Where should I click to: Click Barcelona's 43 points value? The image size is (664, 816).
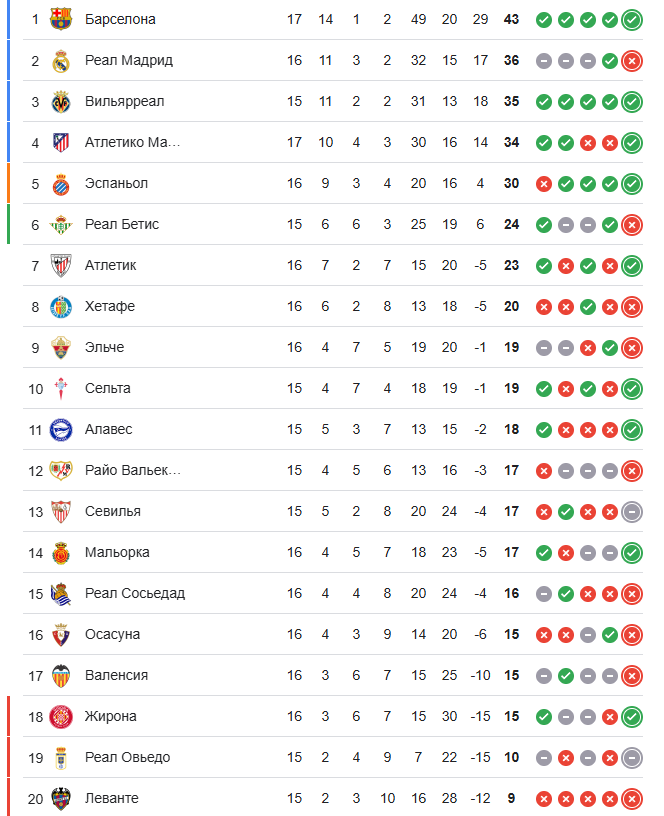pos(511,19)
